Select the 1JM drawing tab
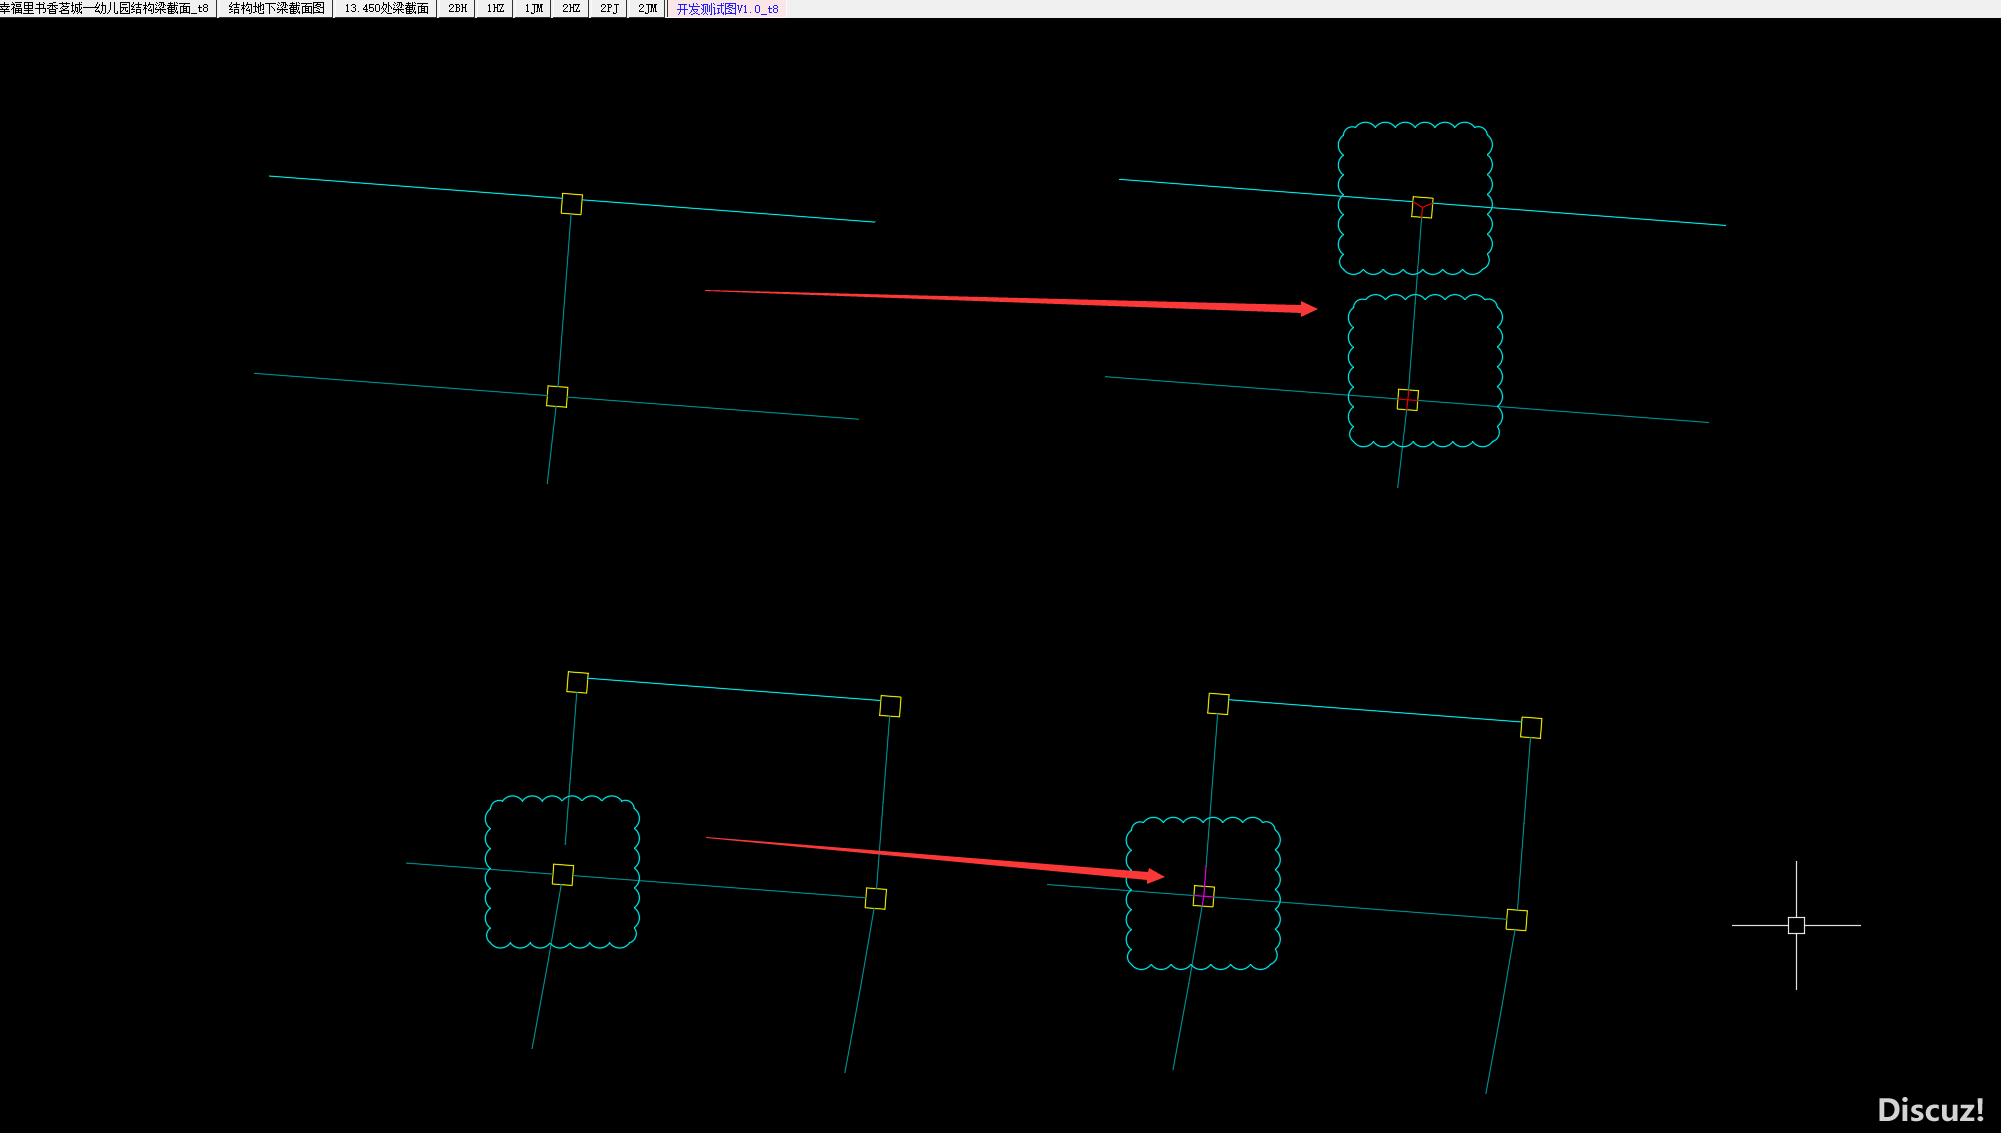Viewport: 2001px width, 1134px height. [x=533, y=9]
